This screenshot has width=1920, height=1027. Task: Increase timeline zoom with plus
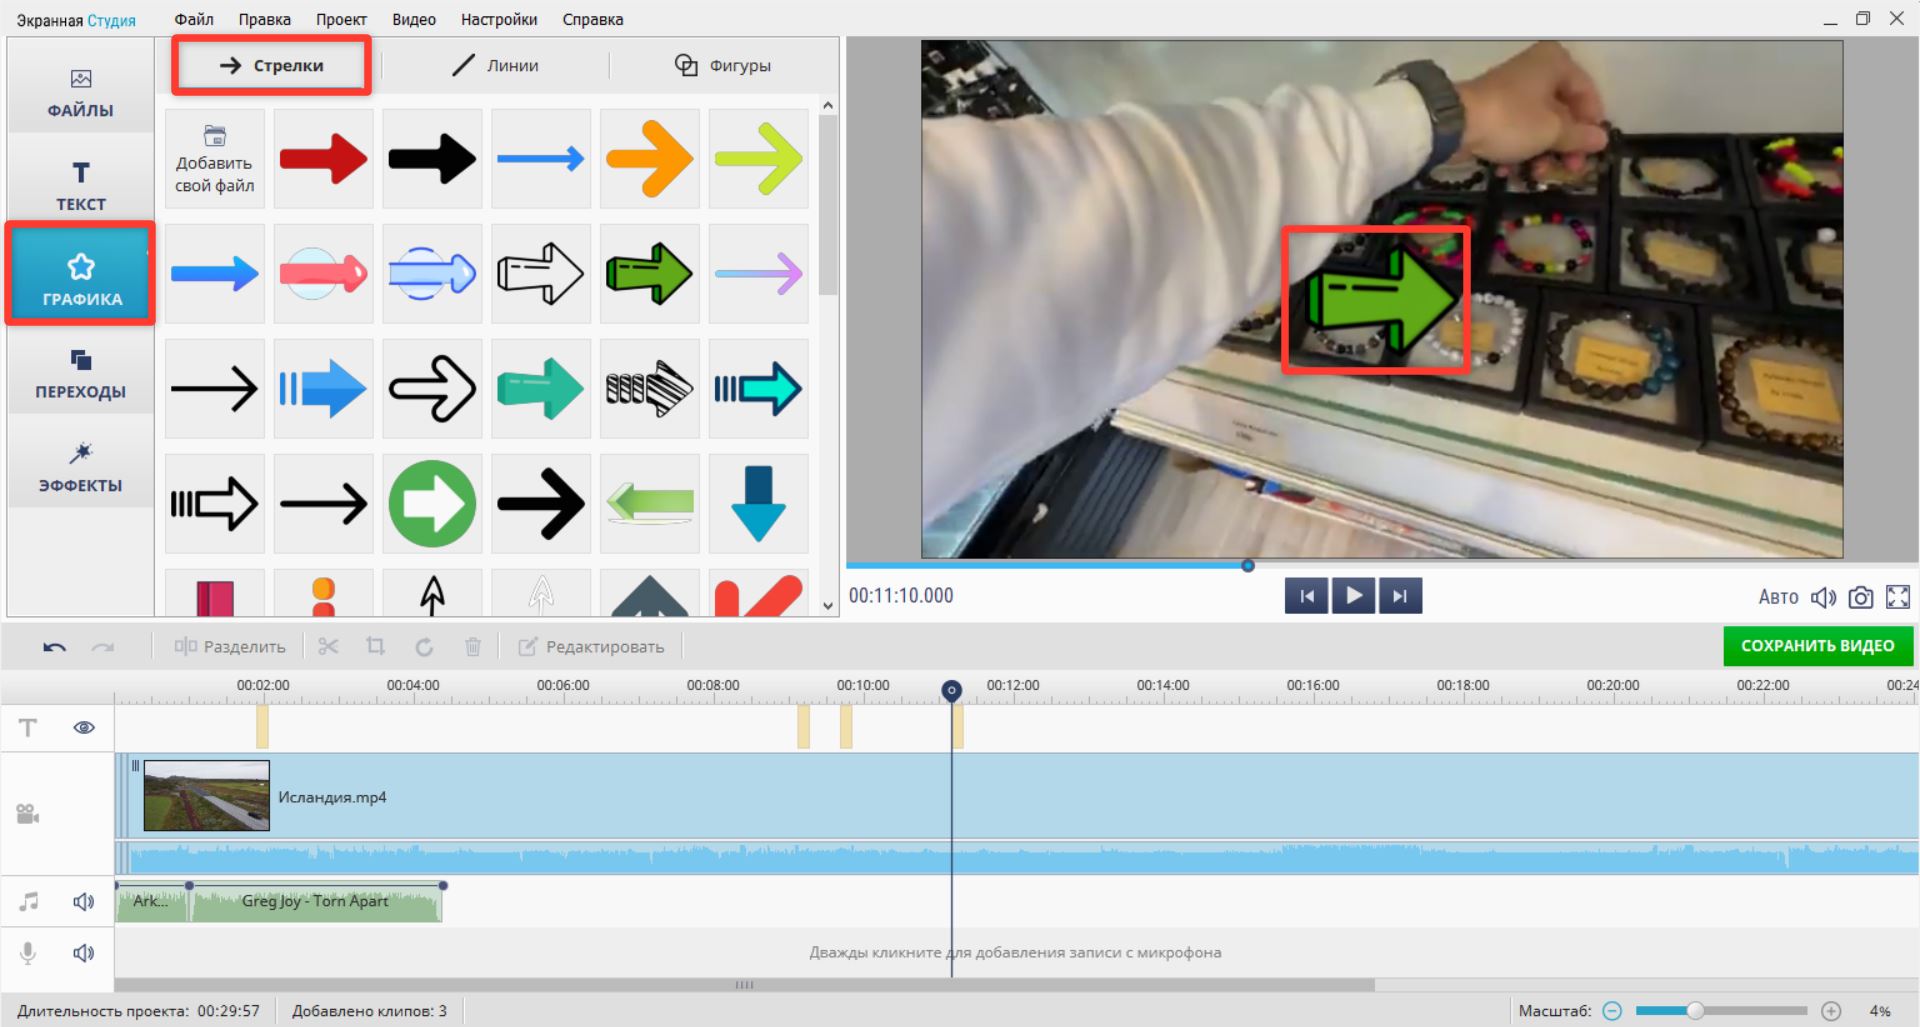(x=1831, y=1011)
